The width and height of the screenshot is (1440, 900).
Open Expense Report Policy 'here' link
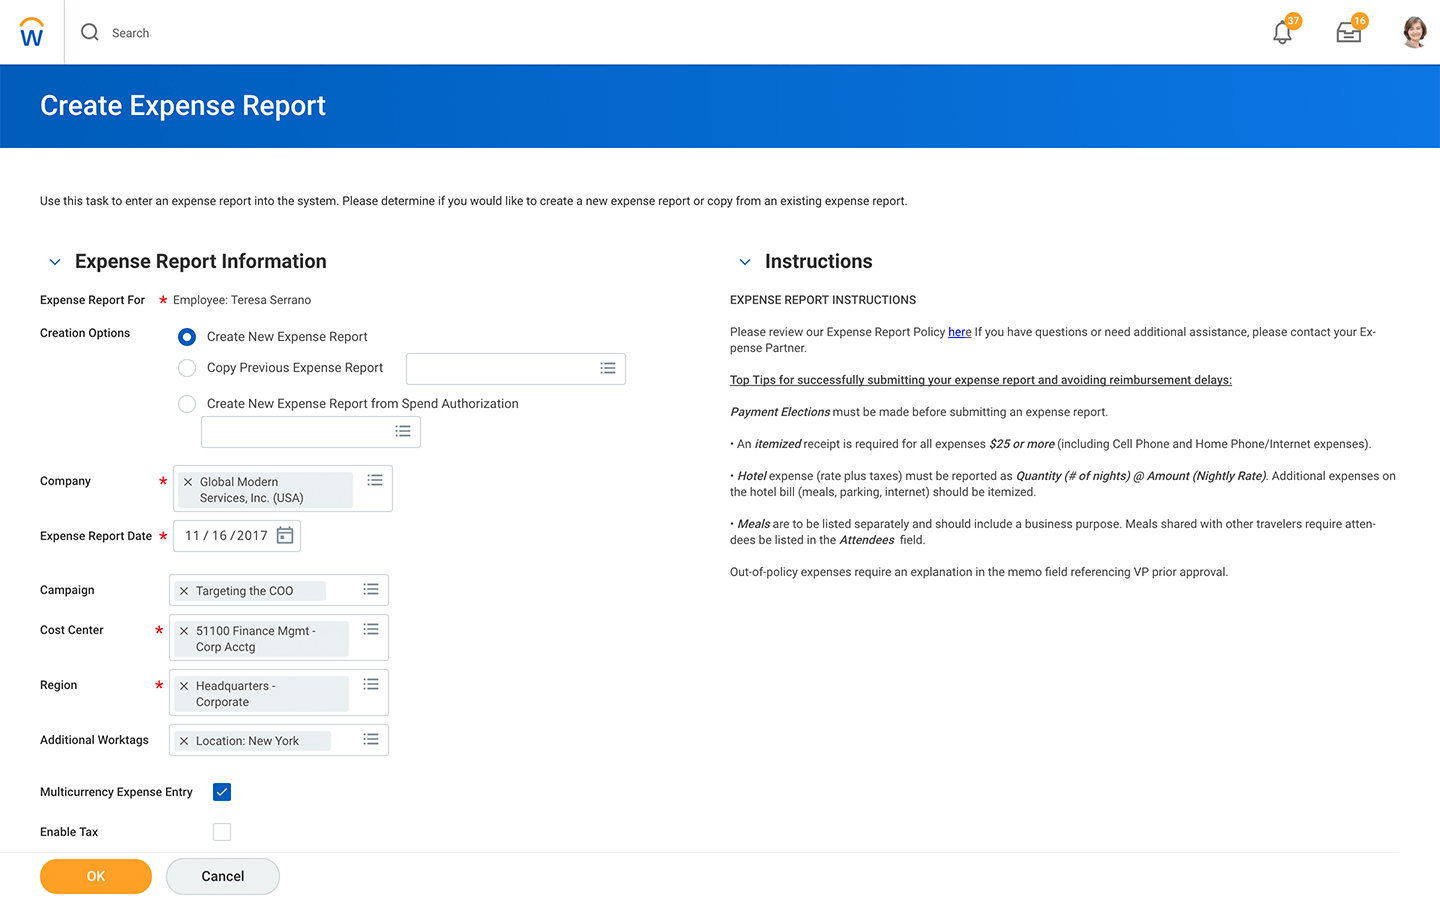point(959,332)
